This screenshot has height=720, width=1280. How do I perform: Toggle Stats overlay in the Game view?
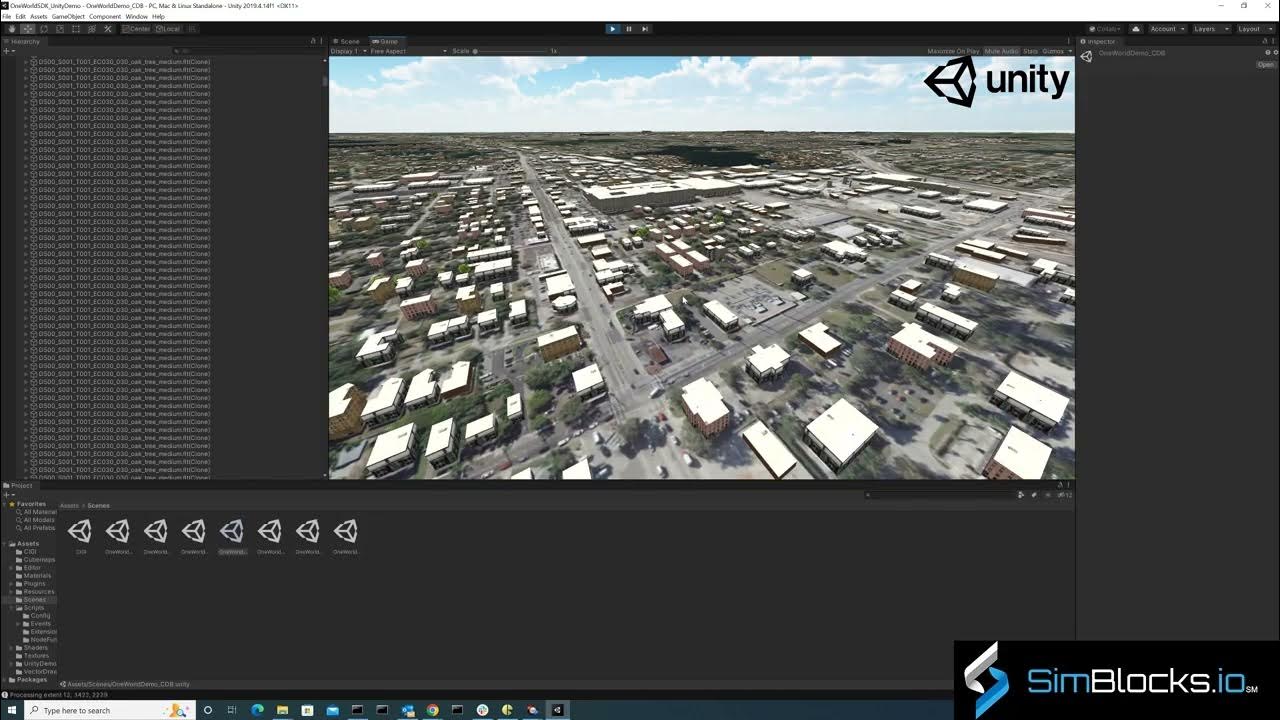click(x=1030, y=50)
